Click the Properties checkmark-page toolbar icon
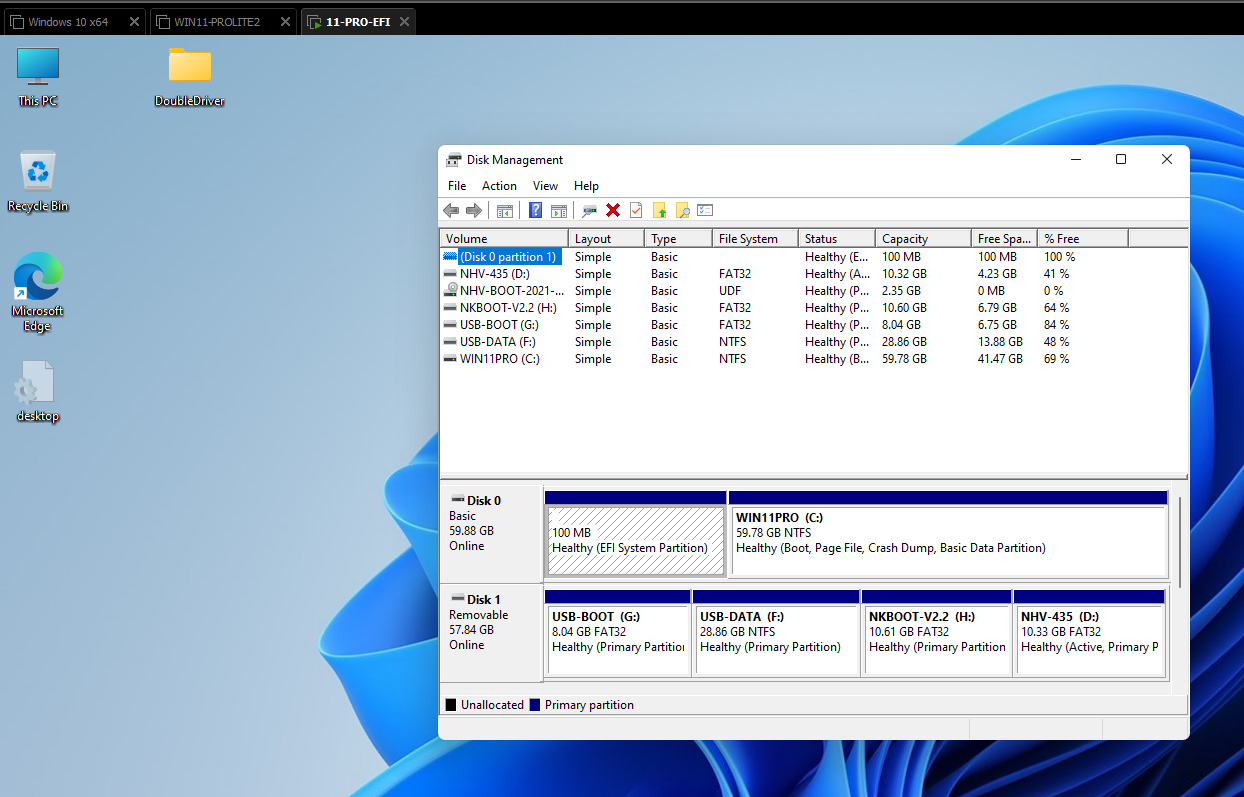Image resolution: width=1244 pixels, height=797 pixels. coord(636,210)
